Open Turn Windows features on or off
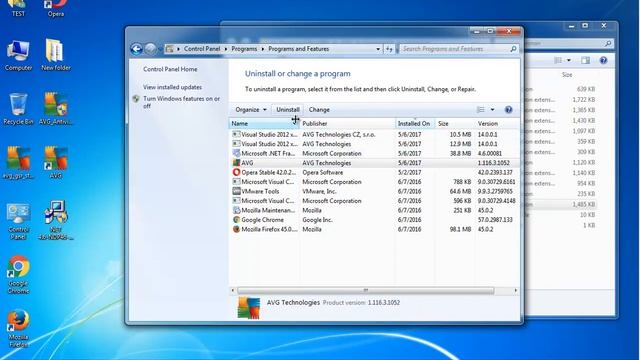640x360 pixels. (x=181, y=102)
